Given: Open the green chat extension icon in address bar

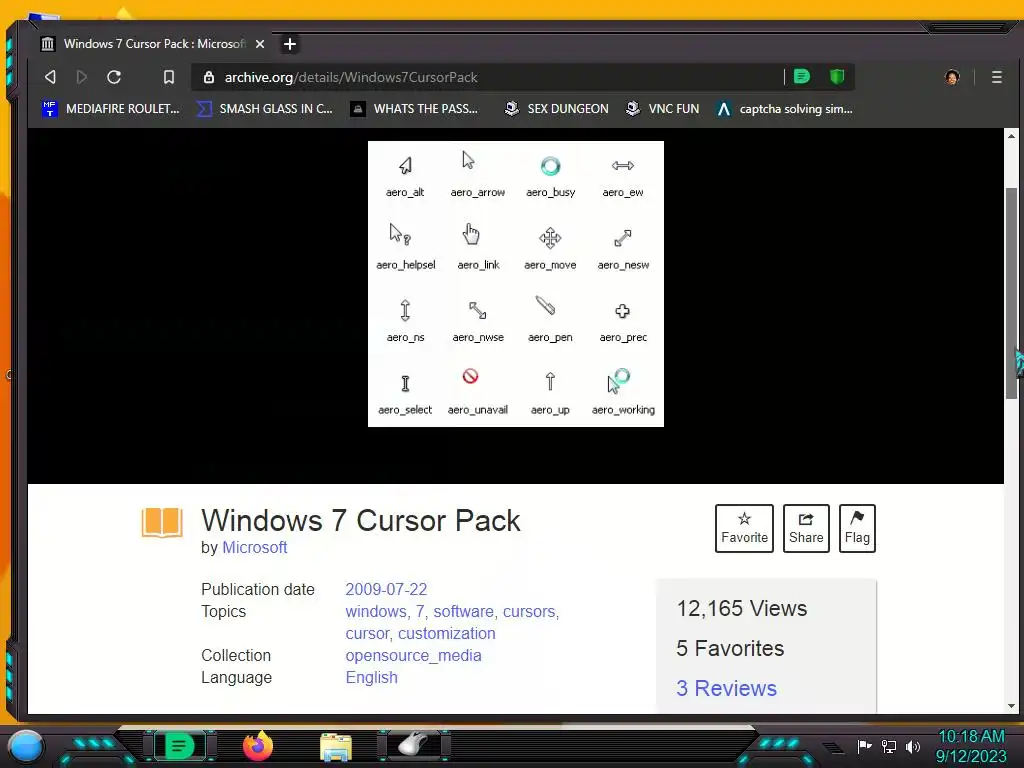Looking at the screenshot, I should (x=802, y=77).
